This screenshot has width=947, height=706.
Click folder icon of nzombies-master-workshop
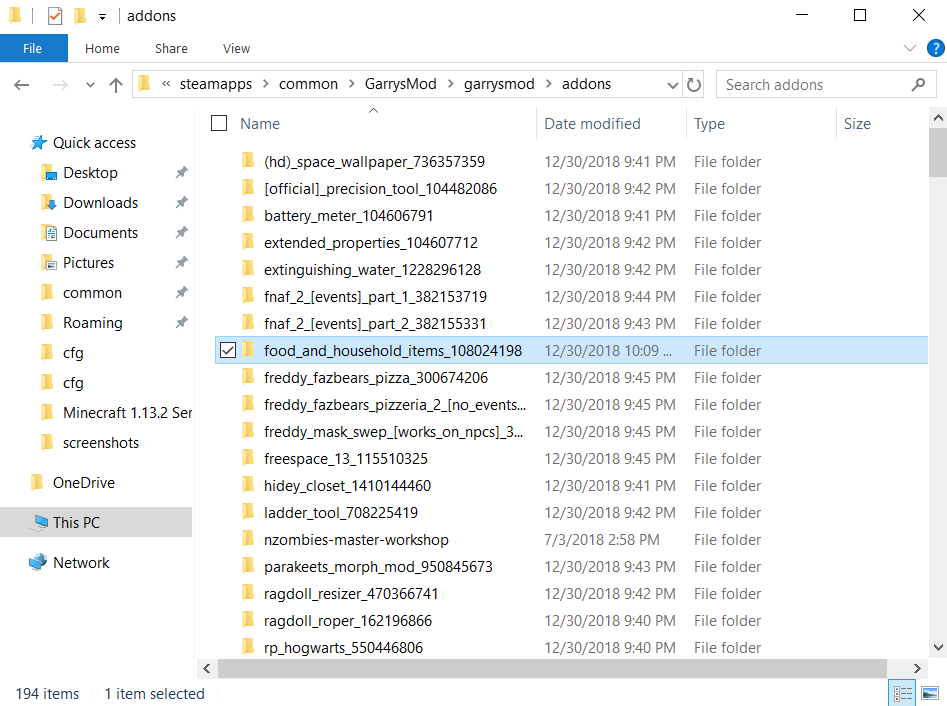pyautogui.click(x=248, y=539)
